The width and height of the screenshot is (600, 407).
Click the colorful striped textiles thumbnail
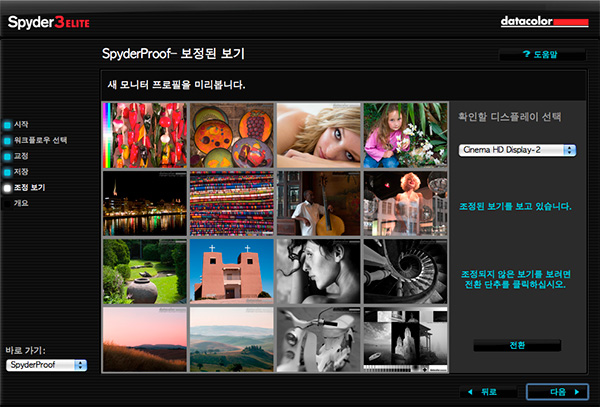(230, 202)
